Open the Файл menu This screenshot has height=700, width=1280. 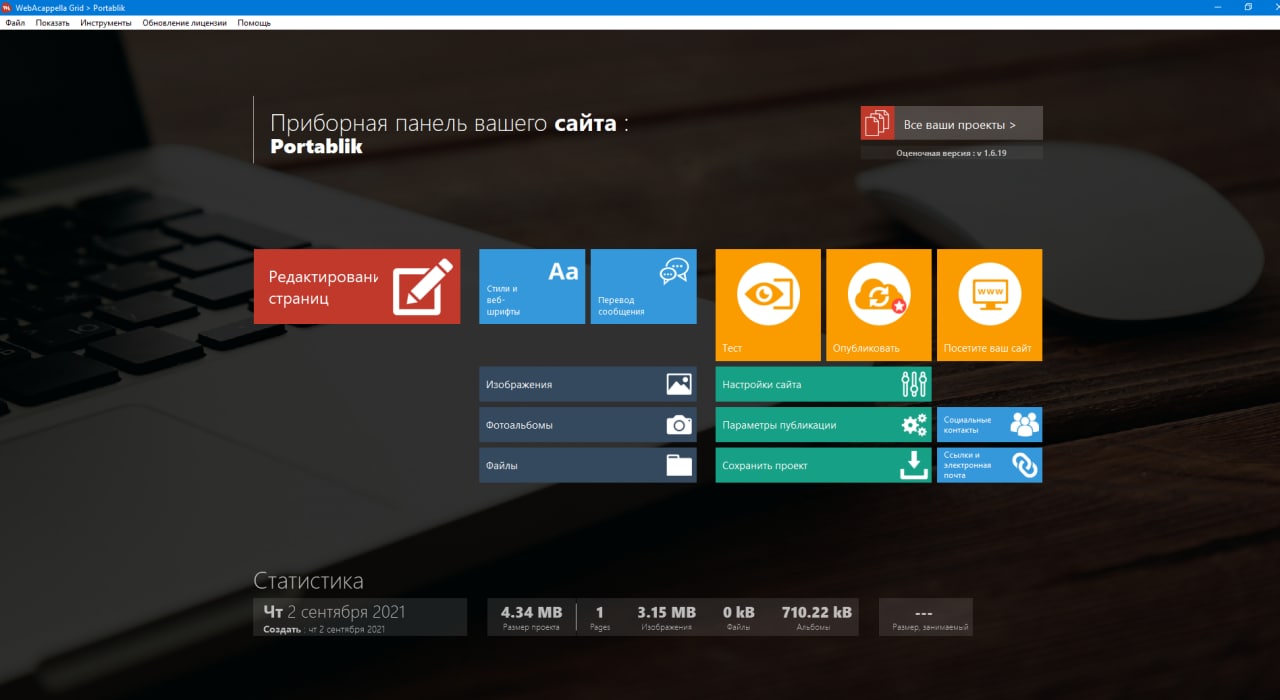click(x=15, y=22)
